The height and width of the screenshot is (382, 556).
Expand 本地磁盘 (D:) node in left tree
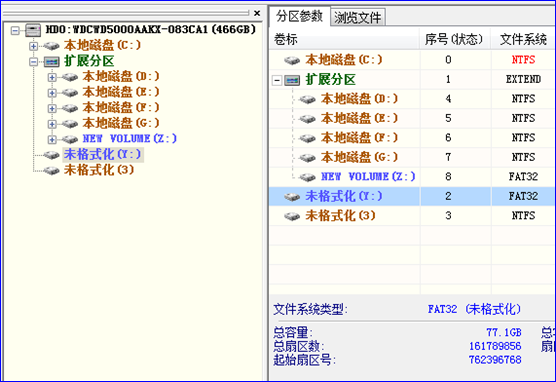click(x=52, y=77)
